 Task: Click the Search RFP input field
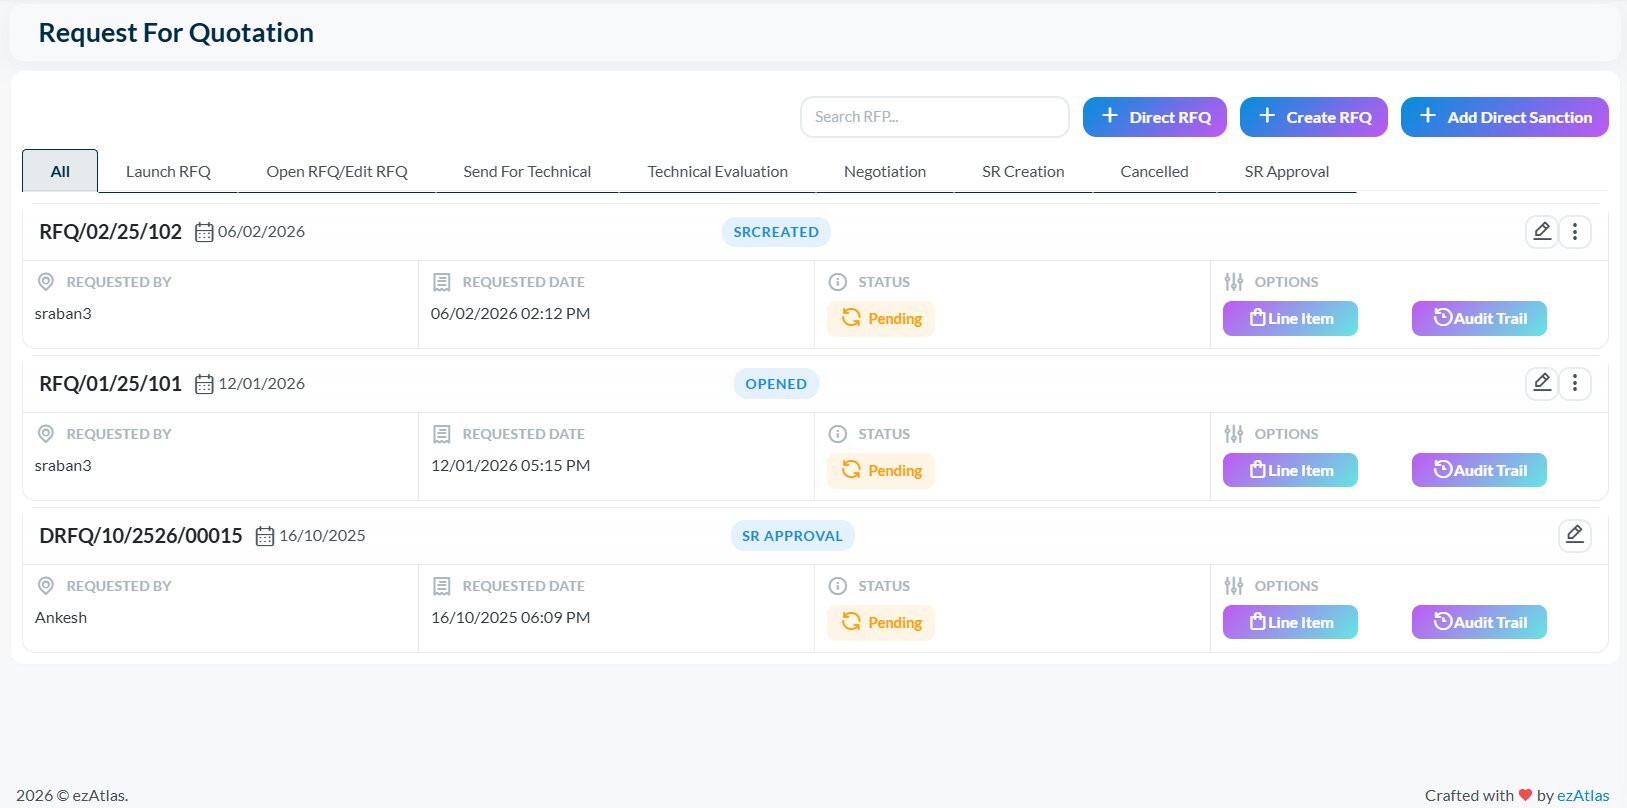[x=934, y=117]
